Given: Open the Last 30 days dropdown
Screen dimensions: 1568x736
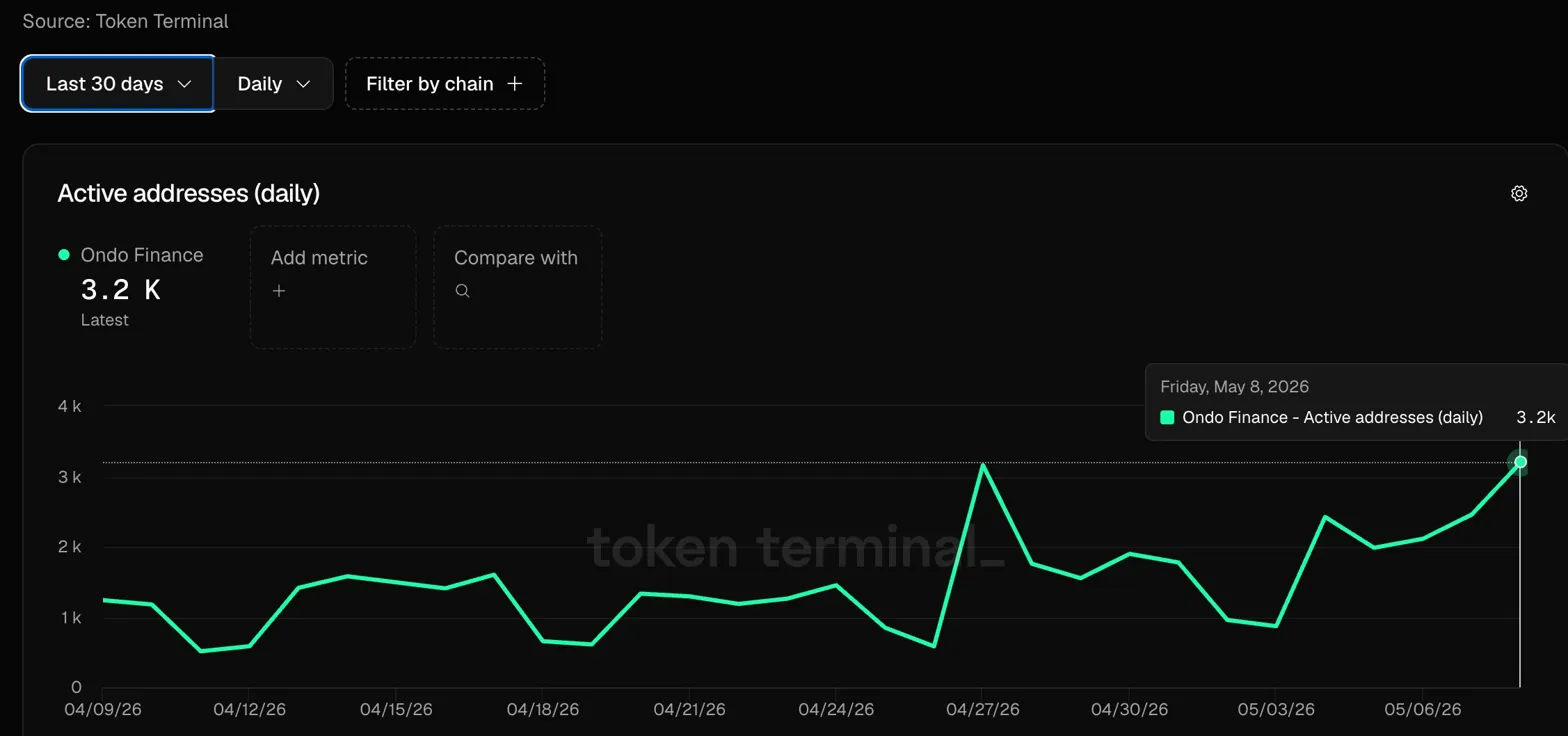Looking at the screenshot, I should (118, 84).
